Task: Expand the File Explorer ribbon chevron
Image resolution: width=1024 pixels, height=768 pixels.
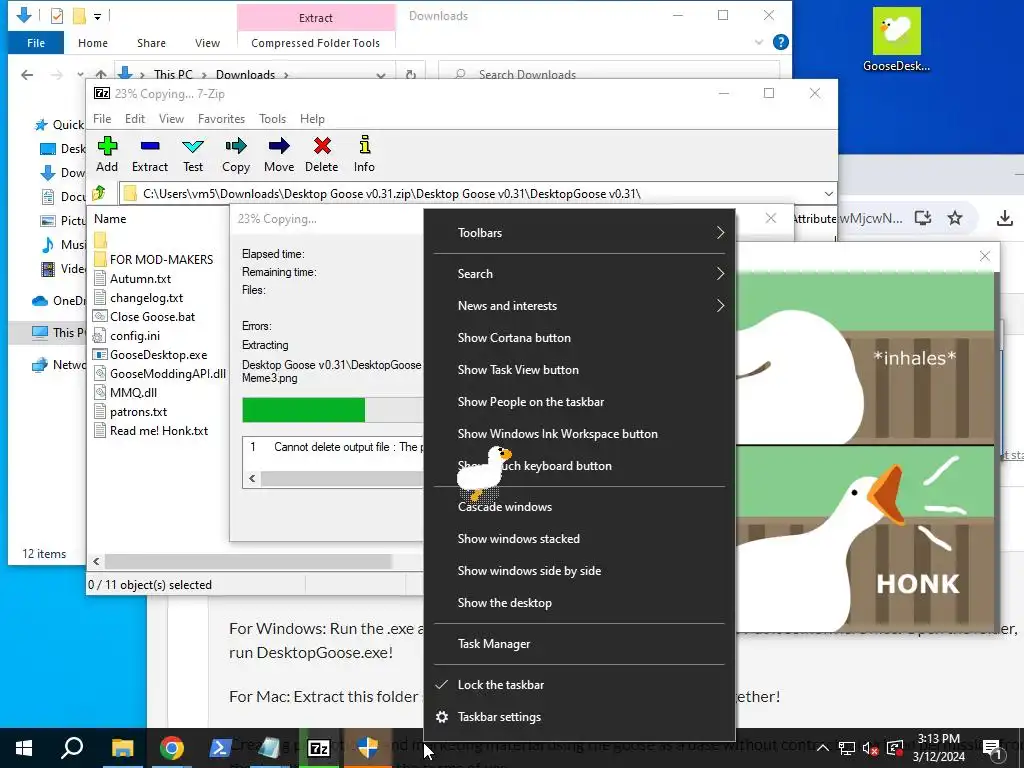Action: pyautogui.click(x=759, y=42)
